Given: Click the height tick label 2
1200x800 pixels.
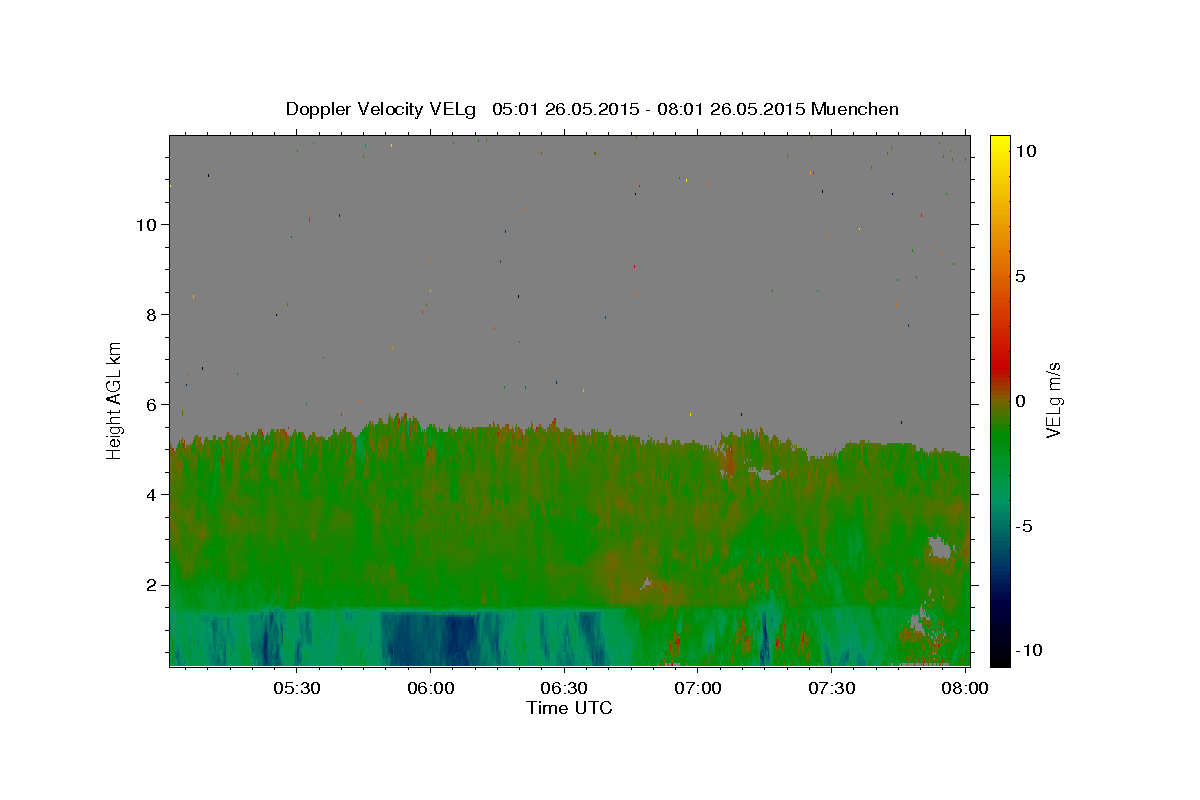Looking at the screenshot, I should [150, 585].
